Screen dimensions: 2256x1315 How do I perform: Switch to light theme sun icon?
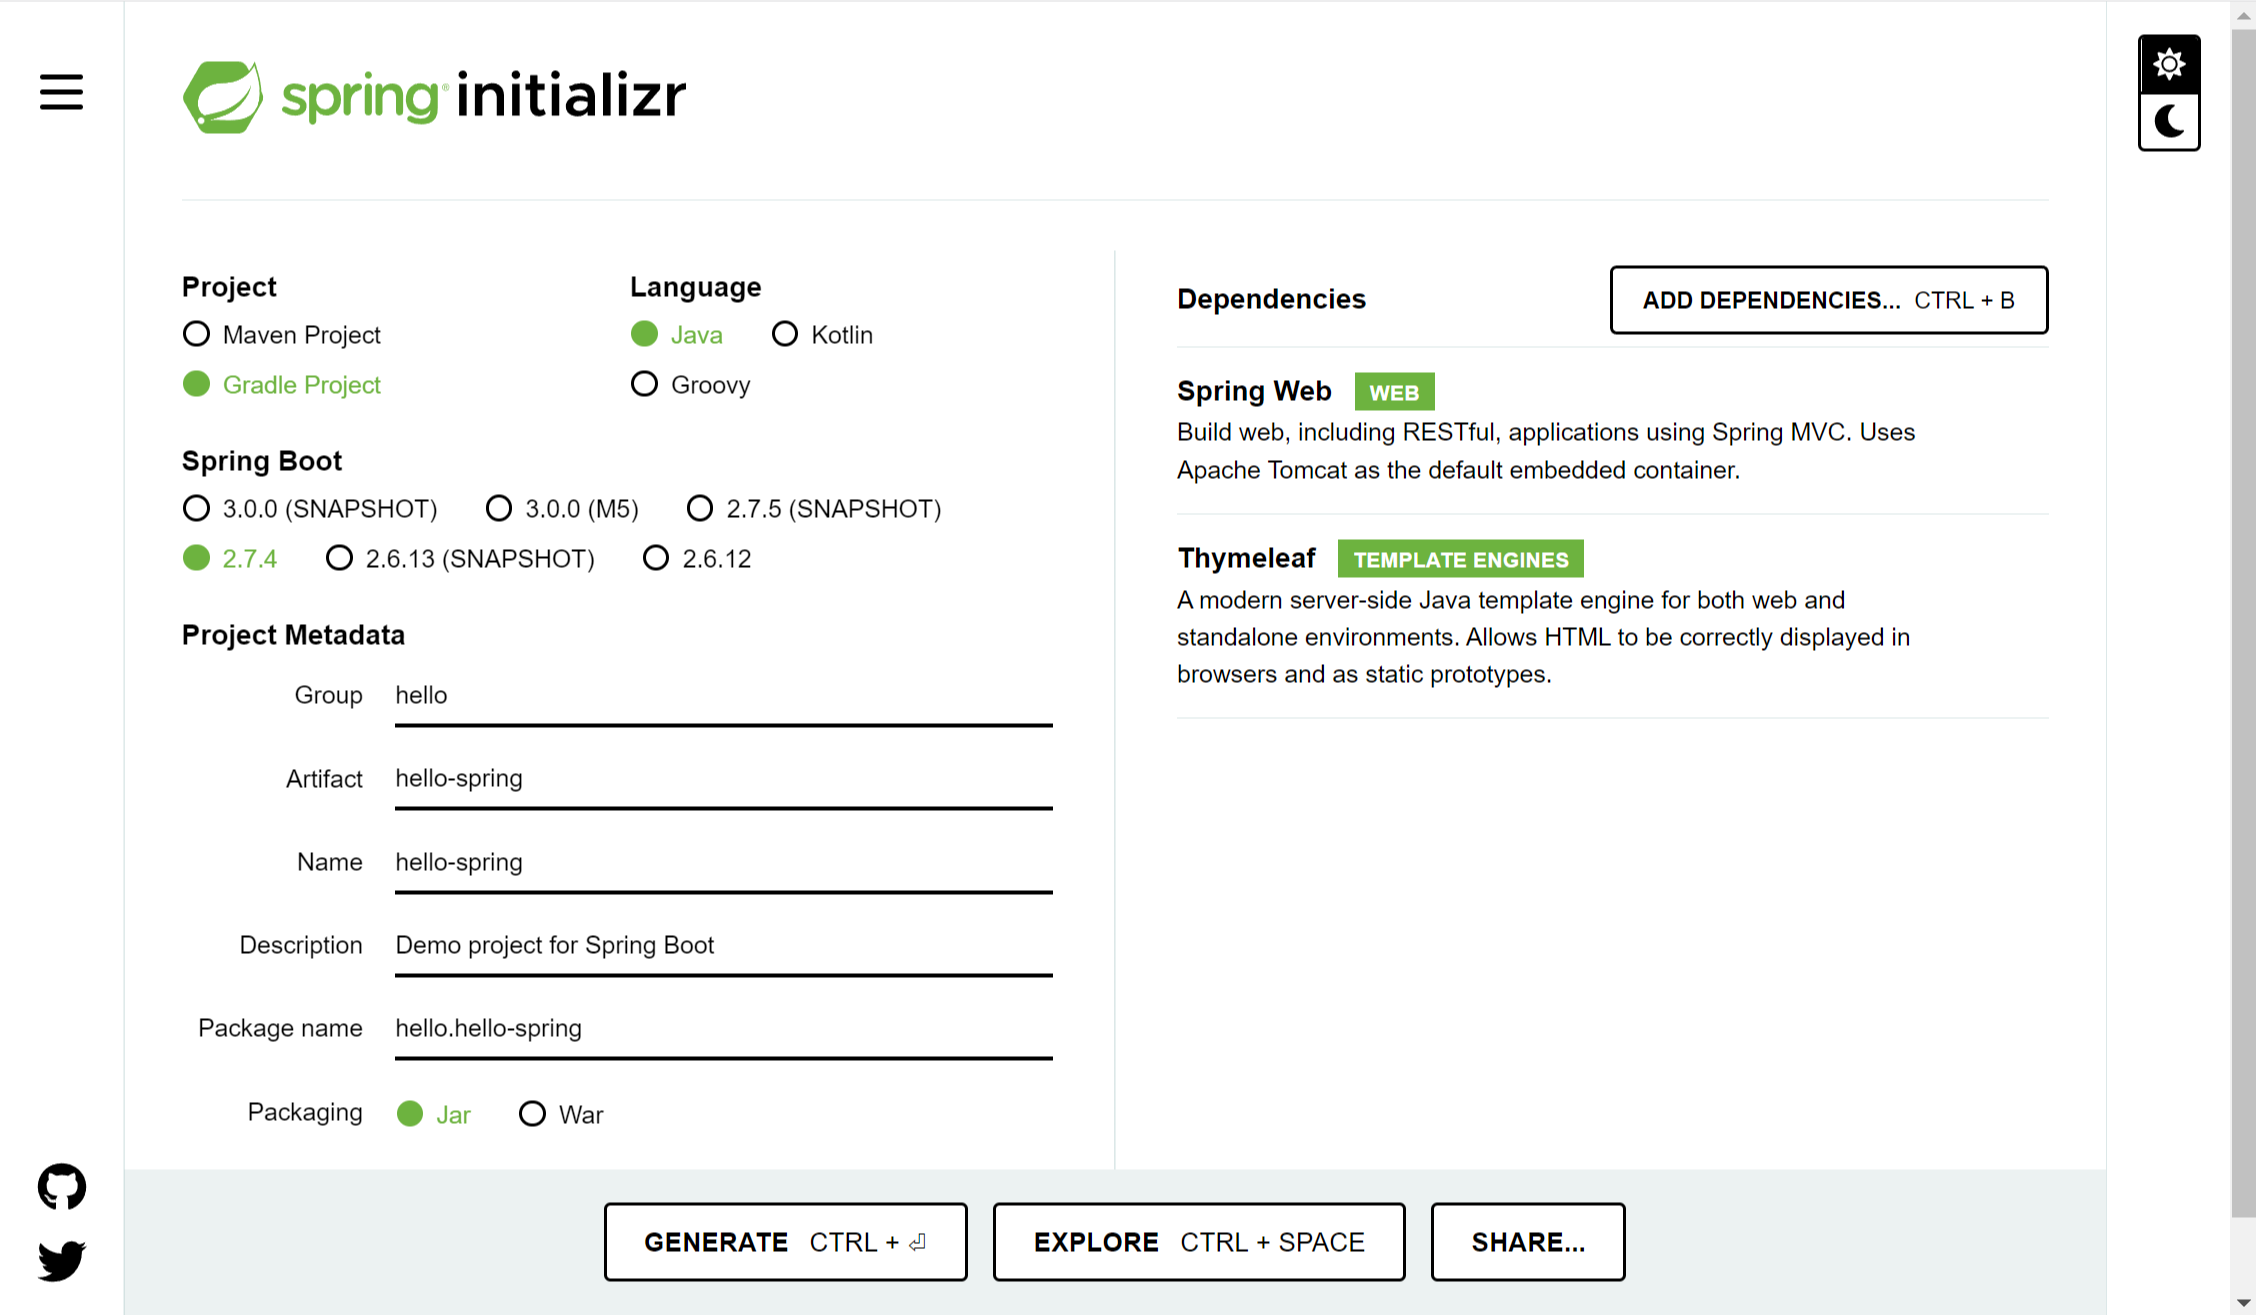2168,65
